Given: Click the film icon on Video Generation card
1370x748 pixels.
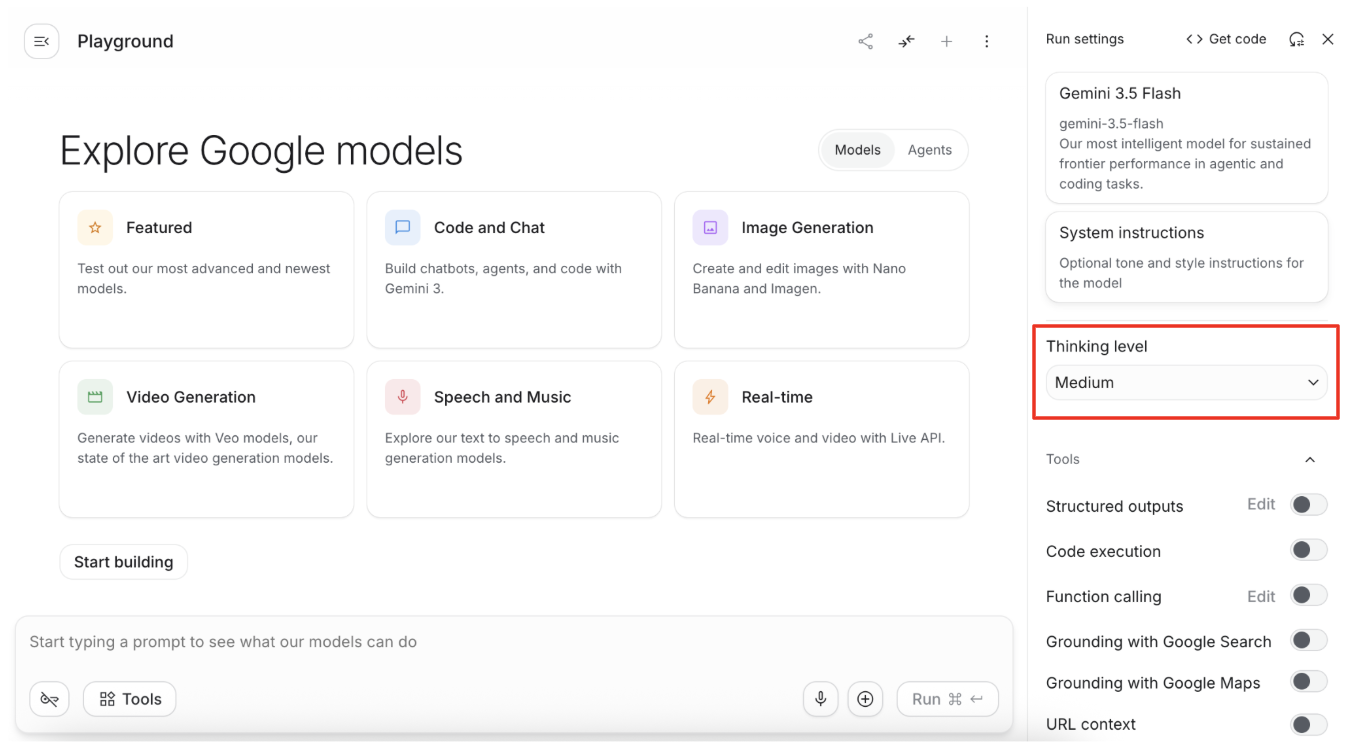Looking at the screenshot, I should pyautogui.click(x=95, y=397).
